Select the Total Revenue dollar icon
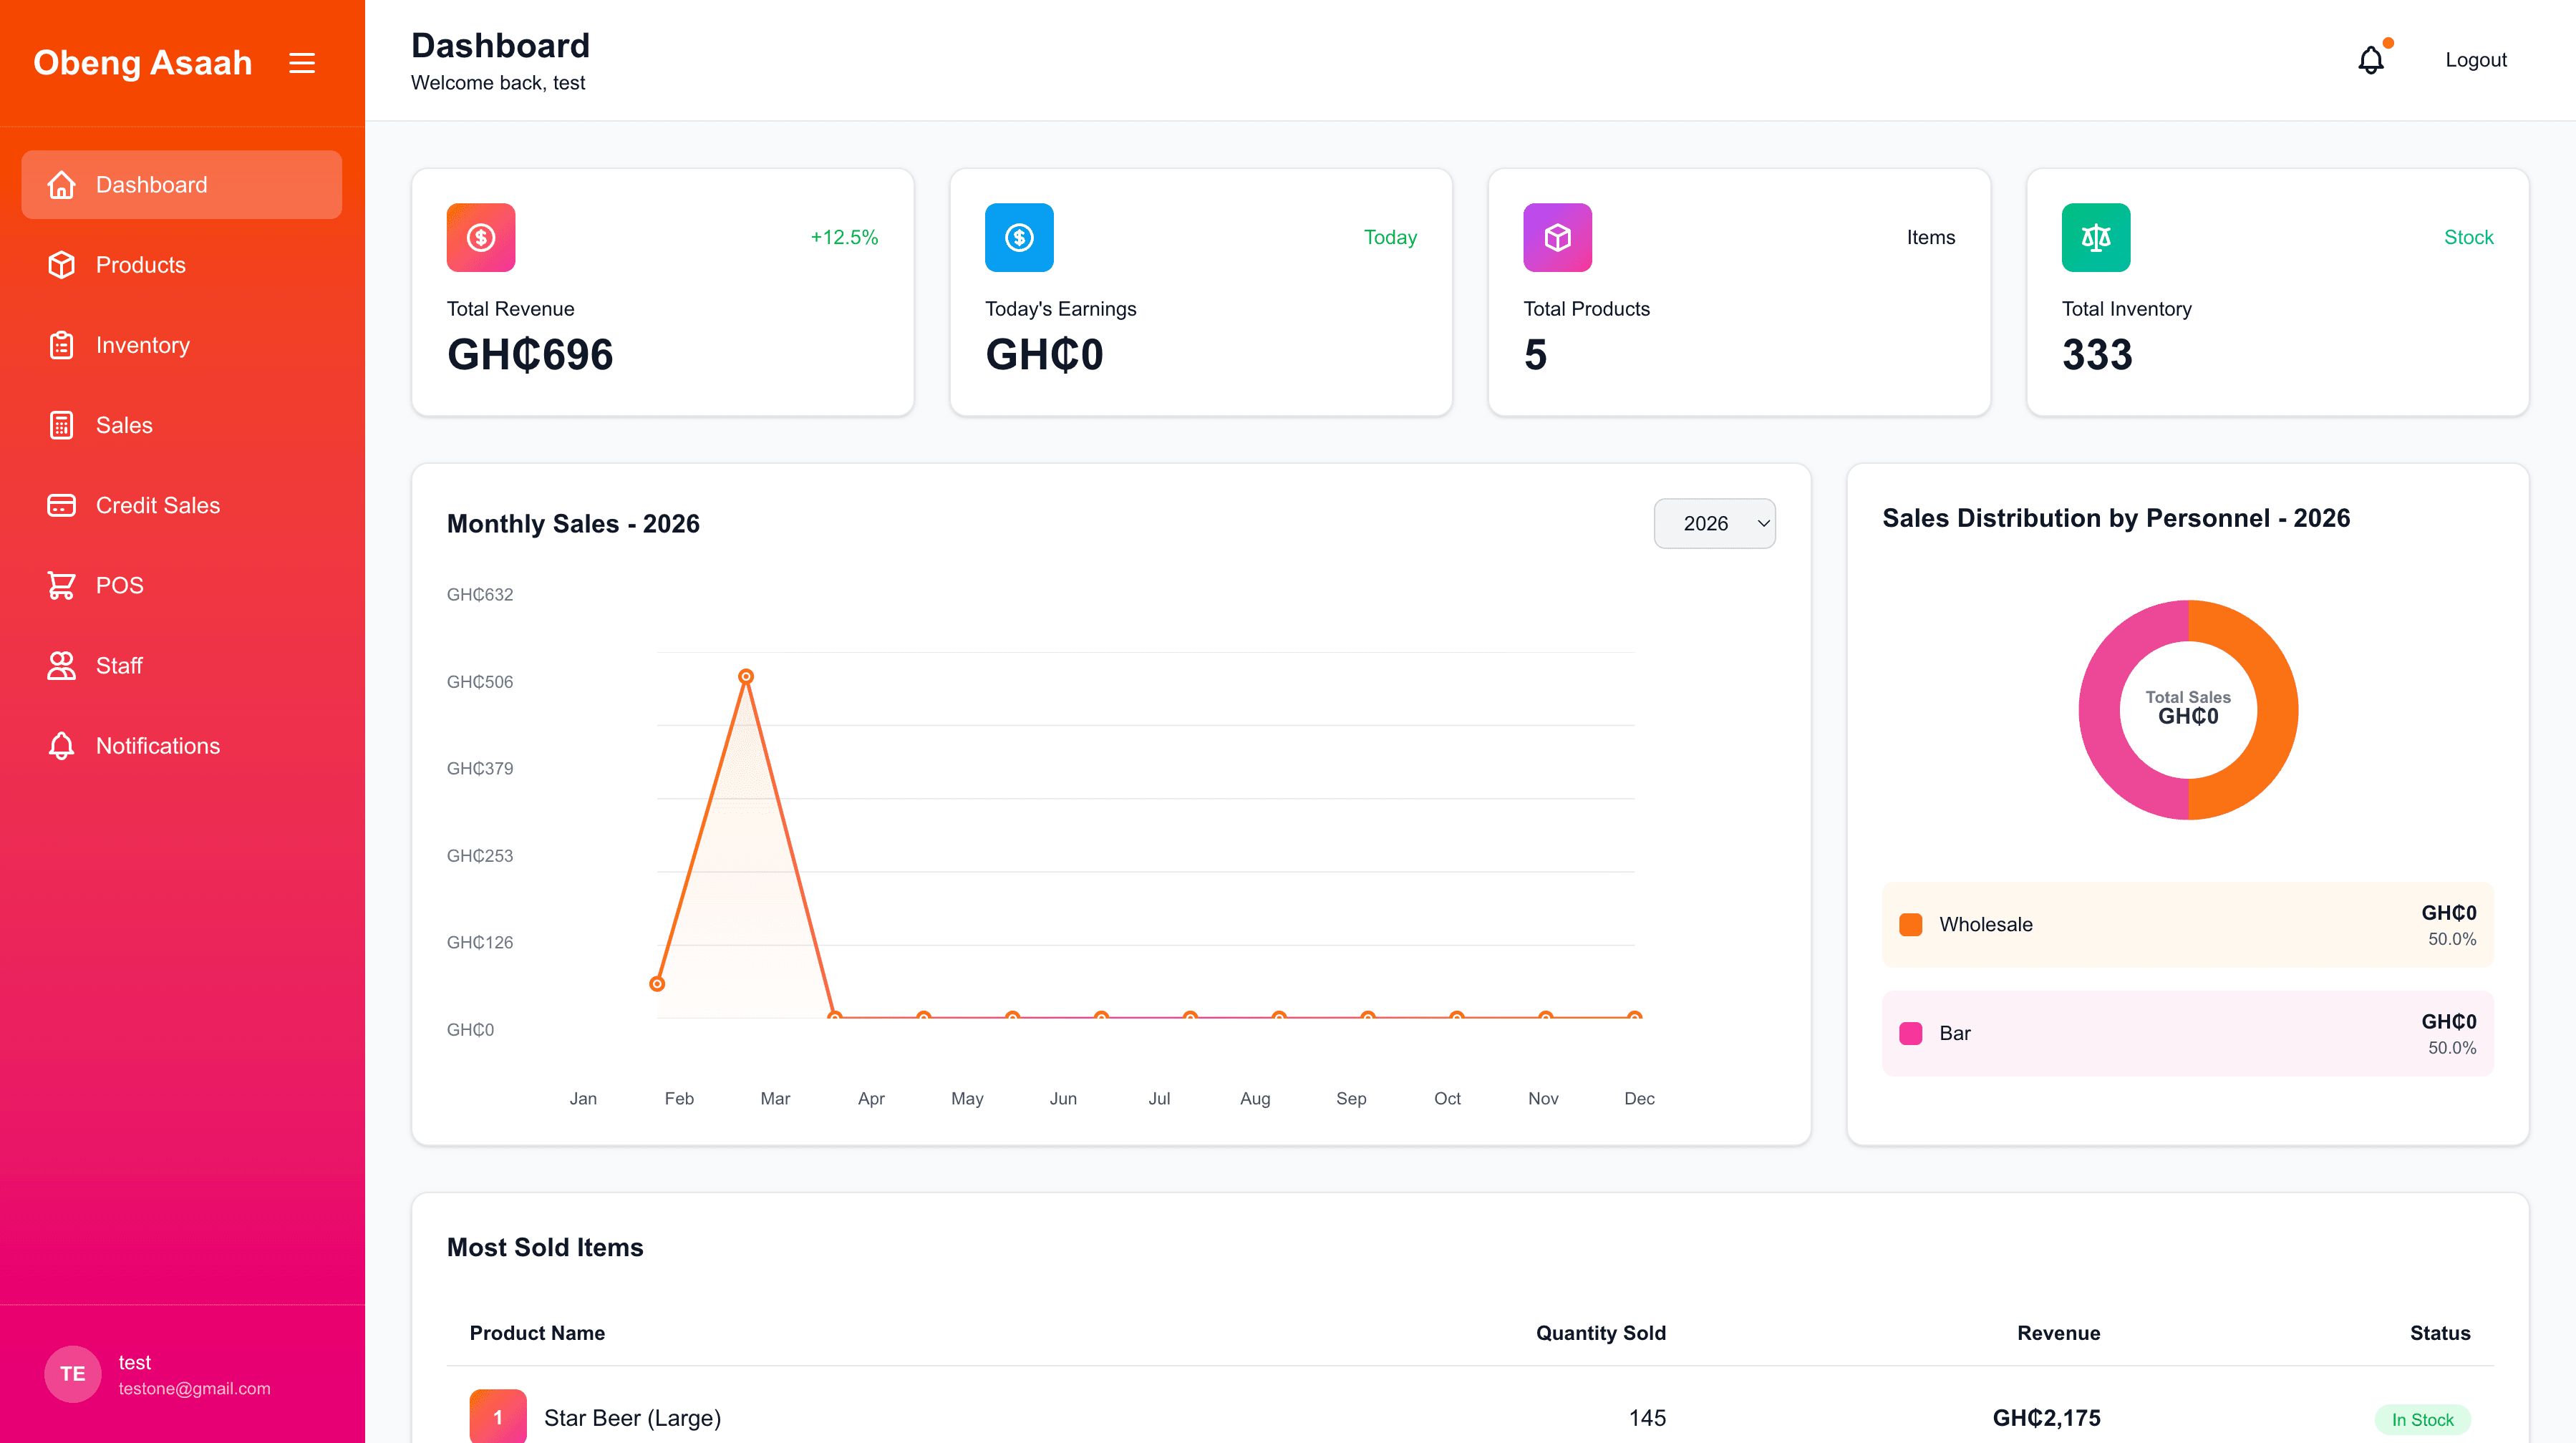Screen dimensions: 2576x1443 pos(480,237)
